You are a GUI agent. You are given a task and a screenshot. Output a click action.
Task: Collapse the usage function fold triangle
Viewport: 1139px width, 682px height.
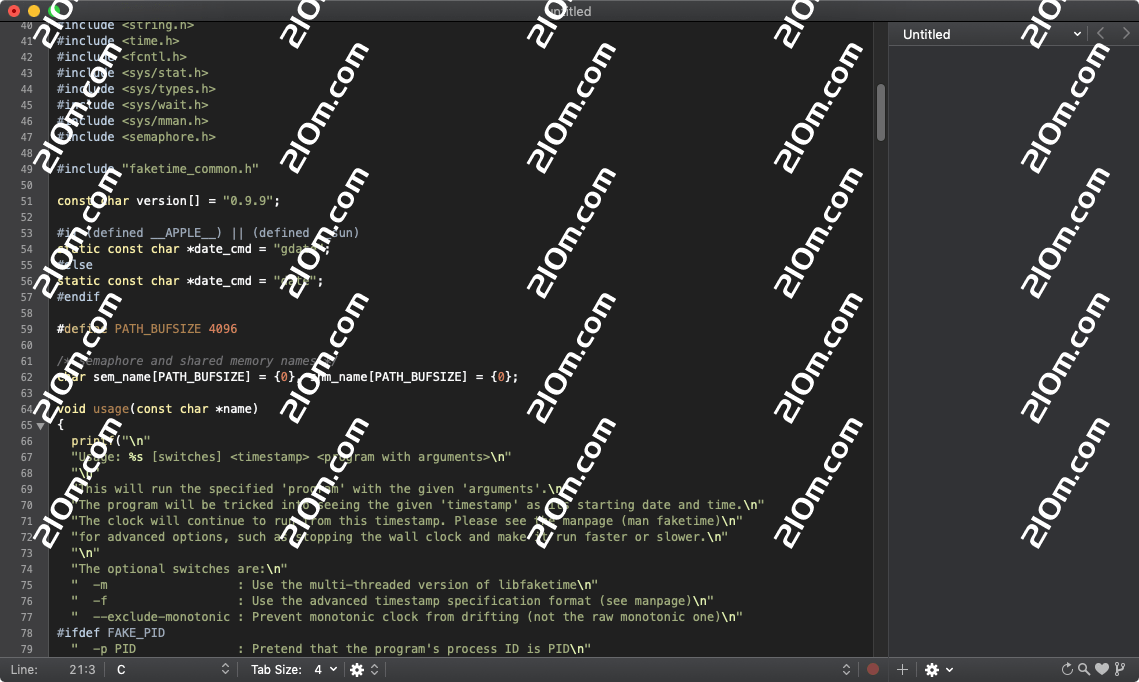(40, 425)
